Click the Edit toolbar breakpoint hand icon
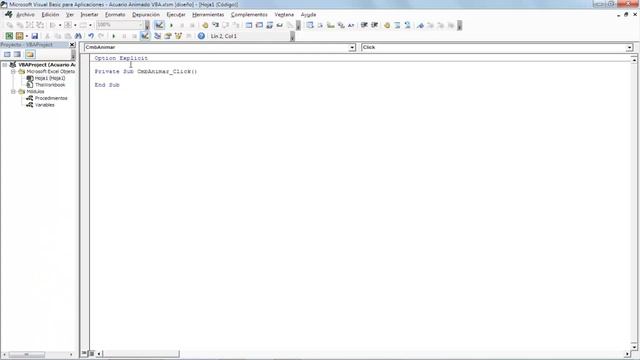 click(387, 25)
